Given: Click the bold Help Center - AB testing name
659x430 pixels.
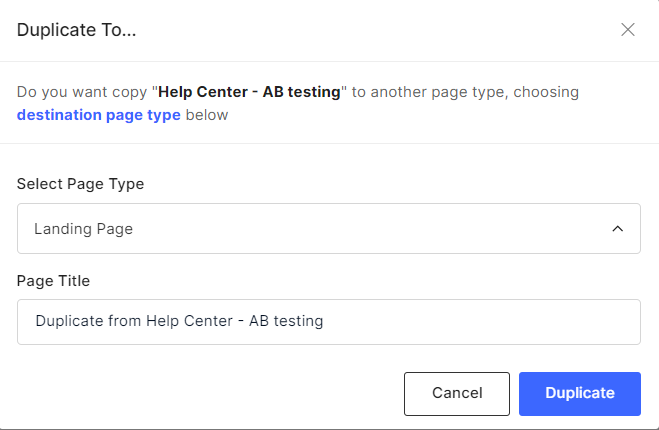Looking at the screenshot, I should point(250,92).
